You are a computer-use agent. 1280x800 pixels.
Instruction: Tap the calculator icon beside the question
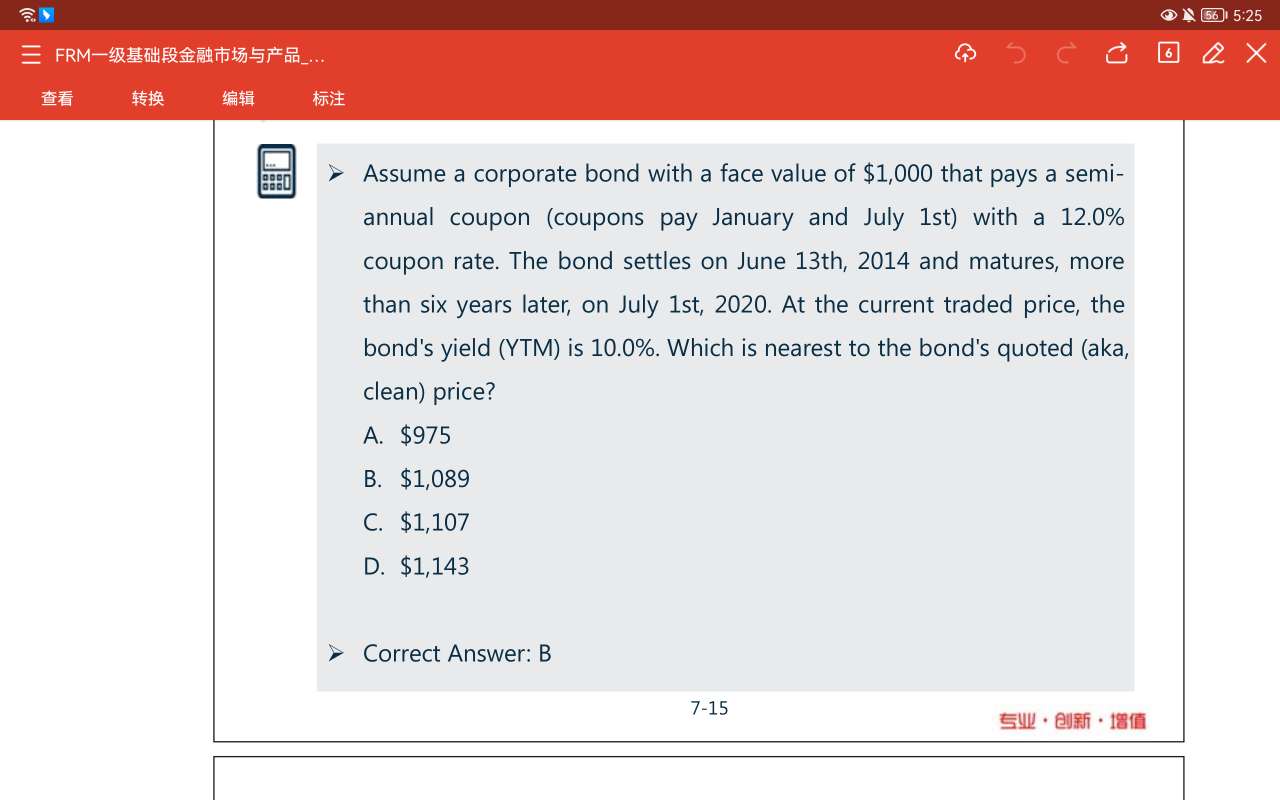[277, 171]
